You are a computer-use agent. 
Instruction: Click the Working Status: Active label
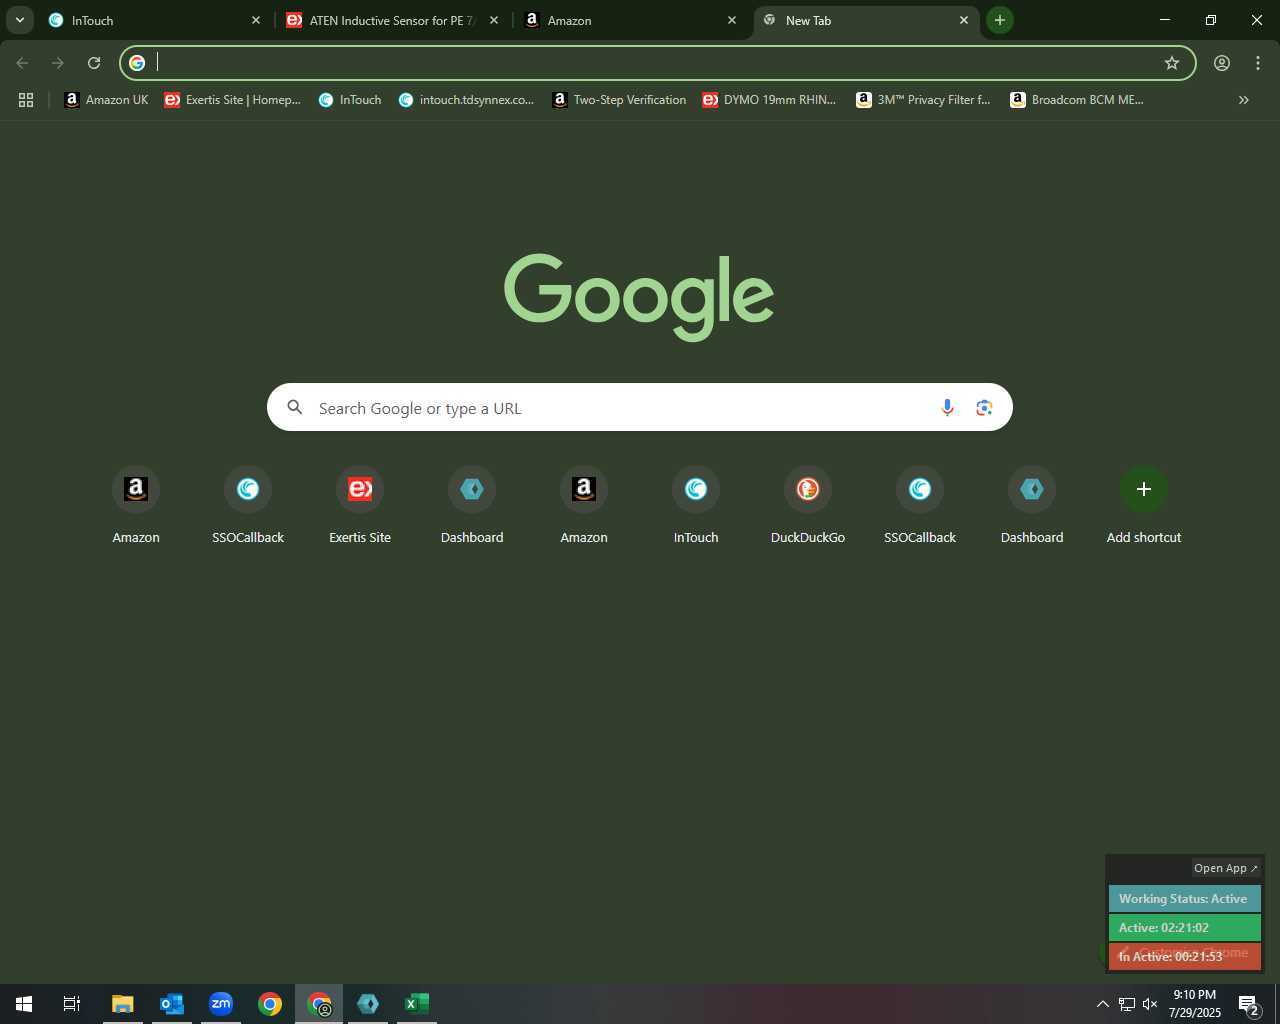click(1184, 899)
